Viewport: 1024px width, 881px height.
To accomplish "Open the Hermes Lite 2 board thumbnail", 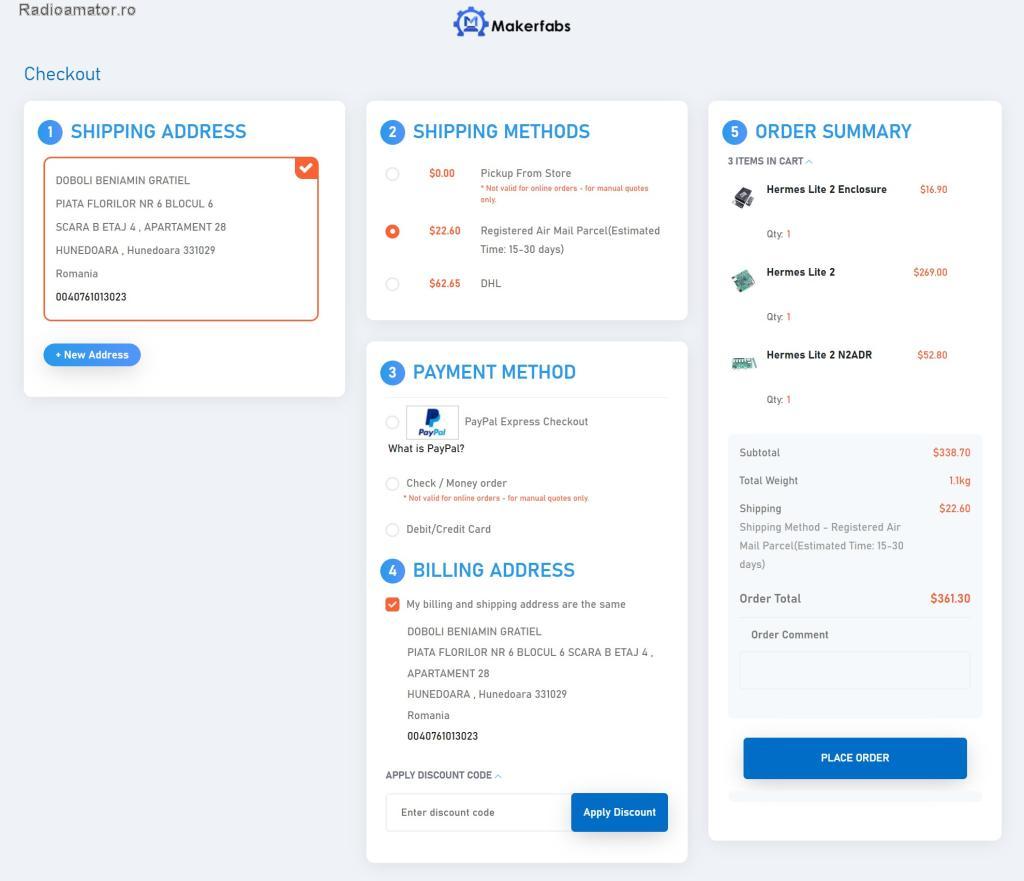I will coord(743,280).
